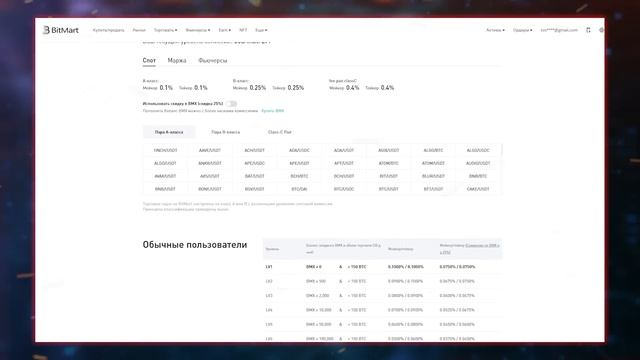This screenshot has width=640, height=360.
Task: Open the account email menu
Action: pyautogui.click(x=559, y=30)
